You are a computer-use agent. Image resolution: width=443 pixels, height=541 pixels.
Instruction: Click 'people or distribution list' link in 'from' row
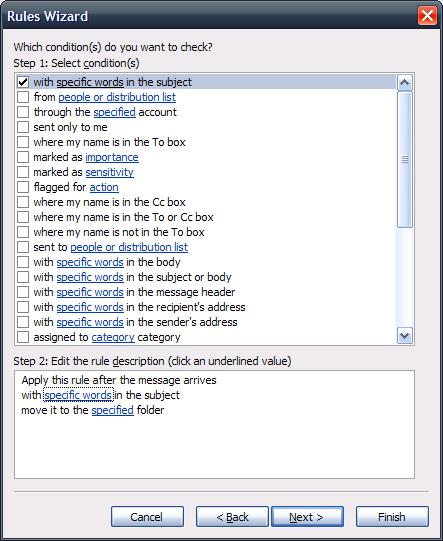(x=117, y=97)
